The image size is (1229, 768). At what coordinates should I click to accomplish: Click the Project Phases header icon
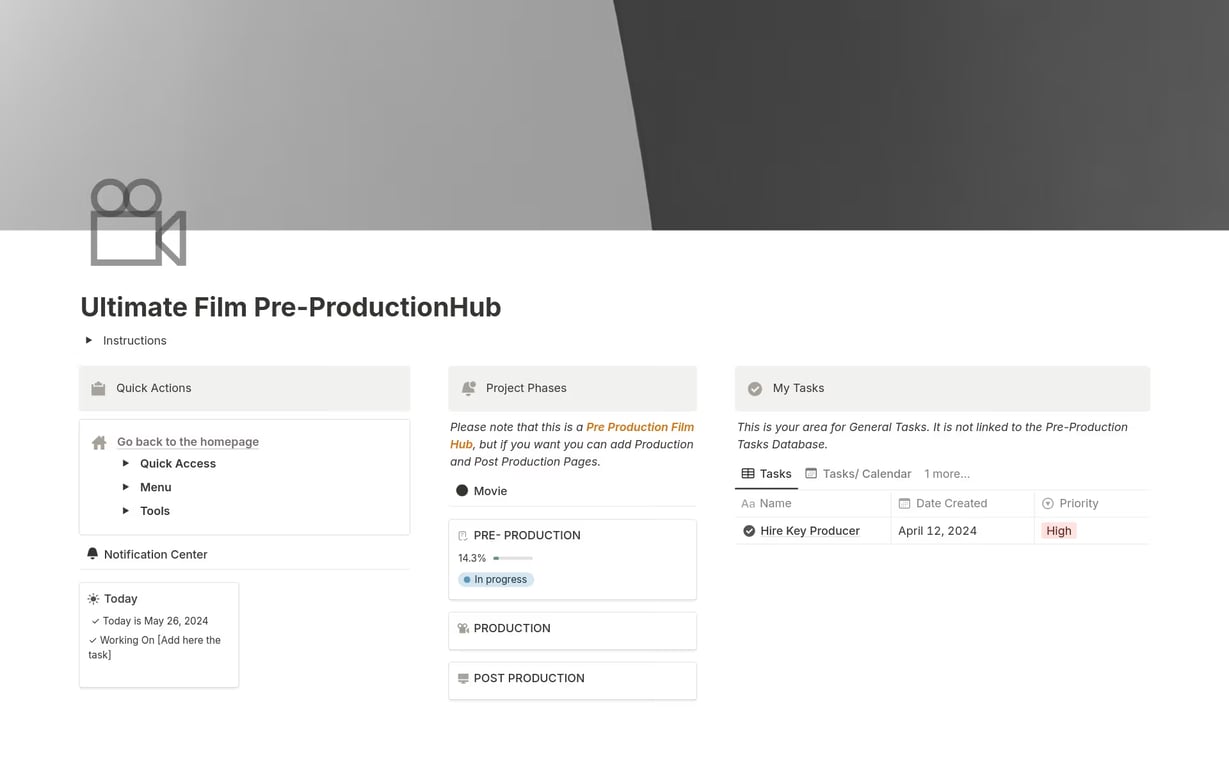(x=468, y=388)
